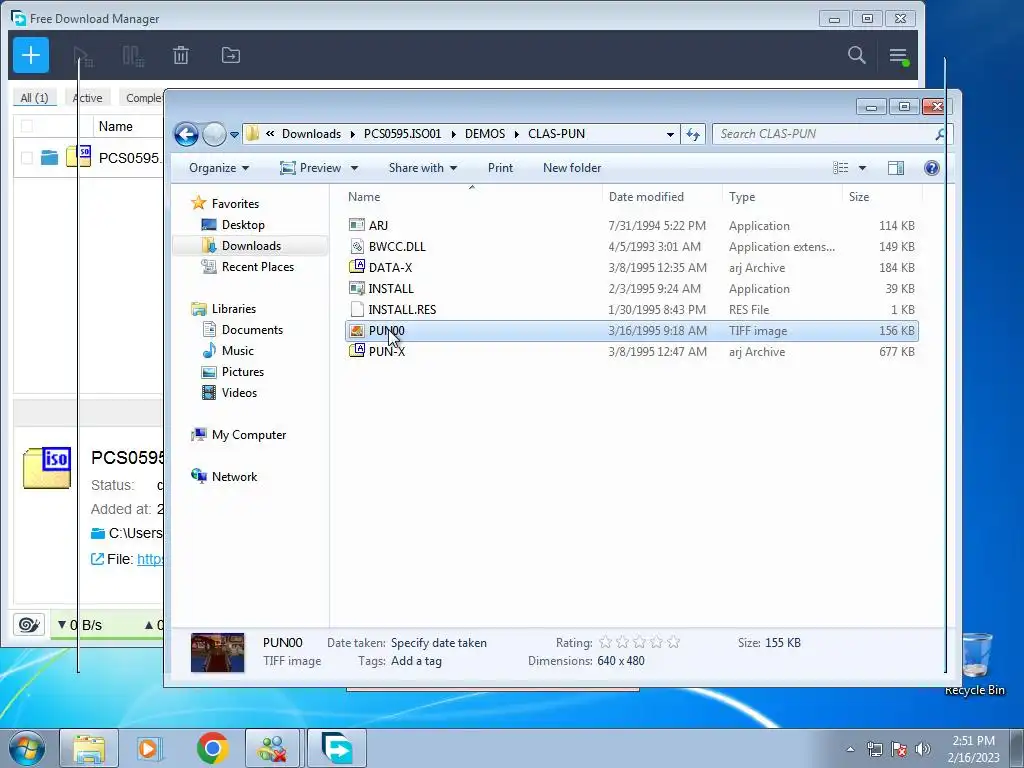
Task: Click New folder in the toolbar
Action: [x=571, y=168]
